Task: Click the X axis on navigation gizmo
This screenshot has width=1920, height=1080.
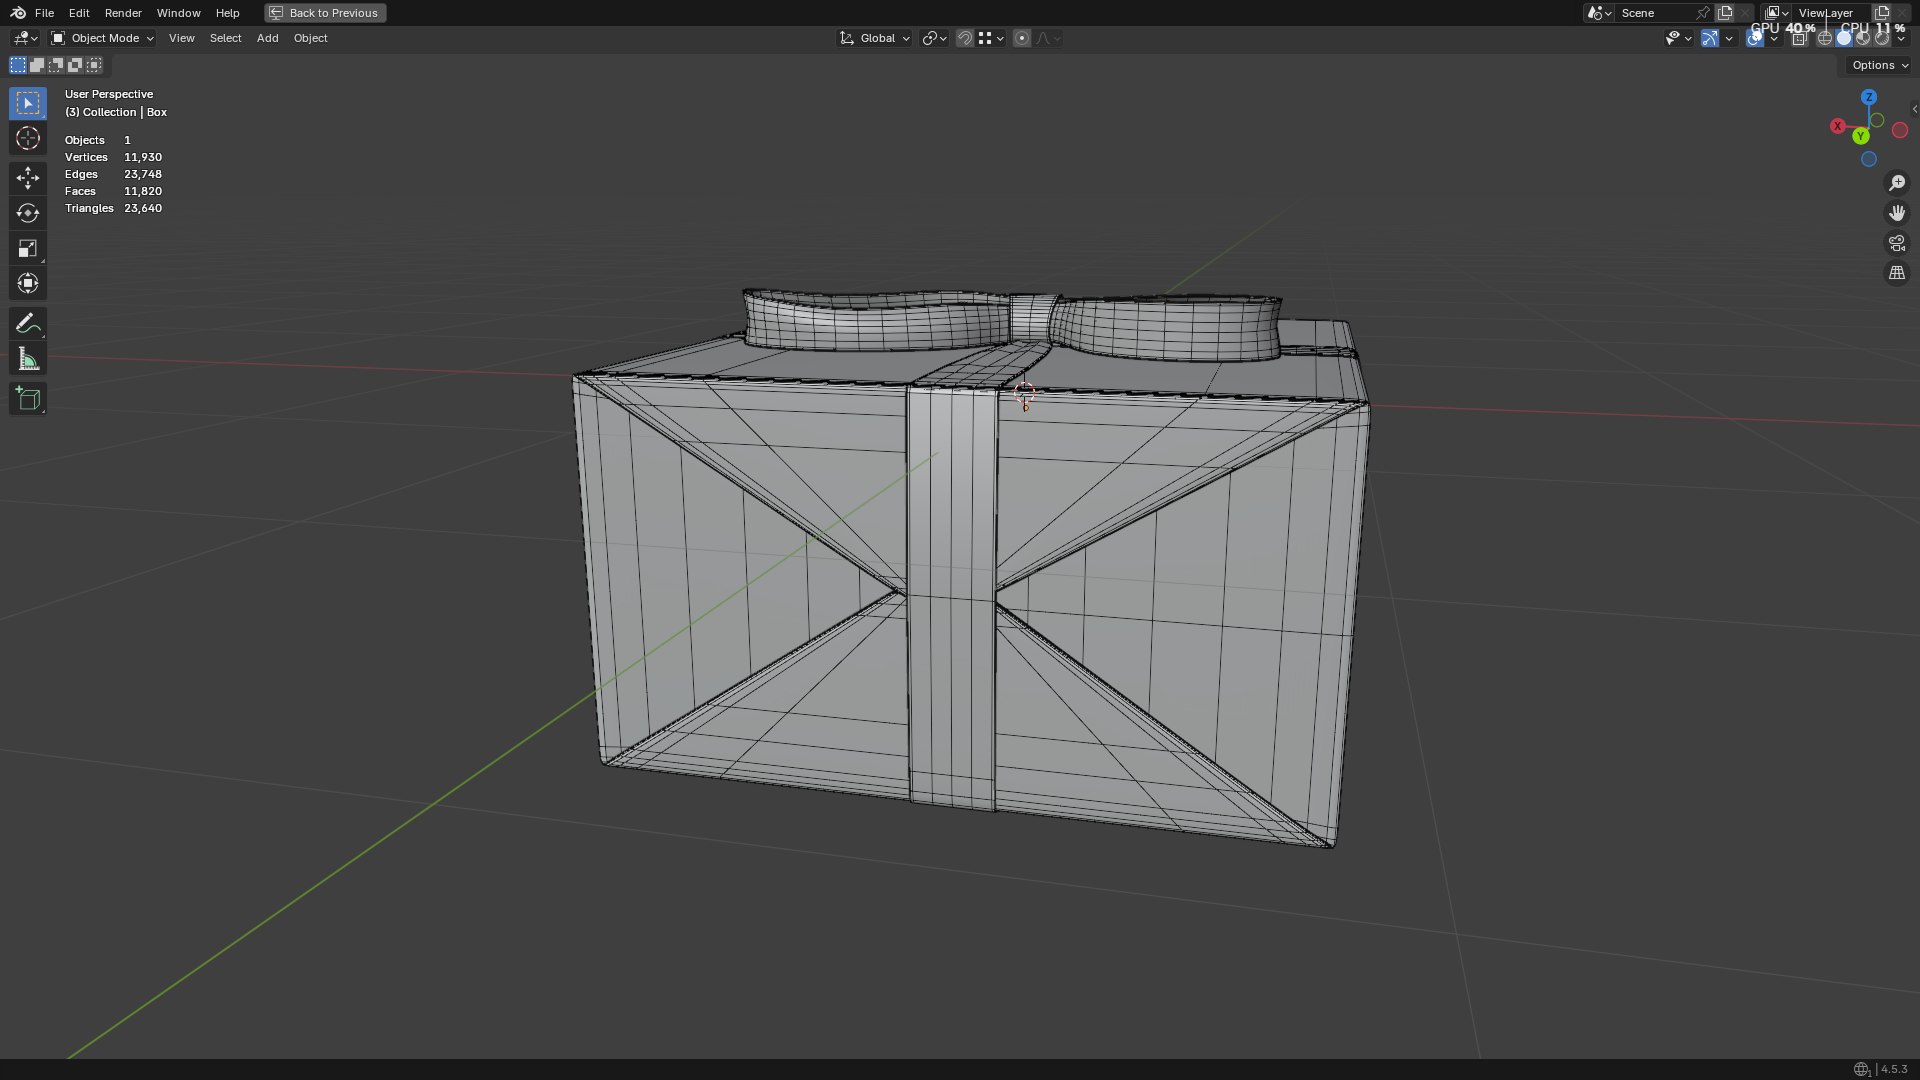Action: click(x=1838, y=126)
